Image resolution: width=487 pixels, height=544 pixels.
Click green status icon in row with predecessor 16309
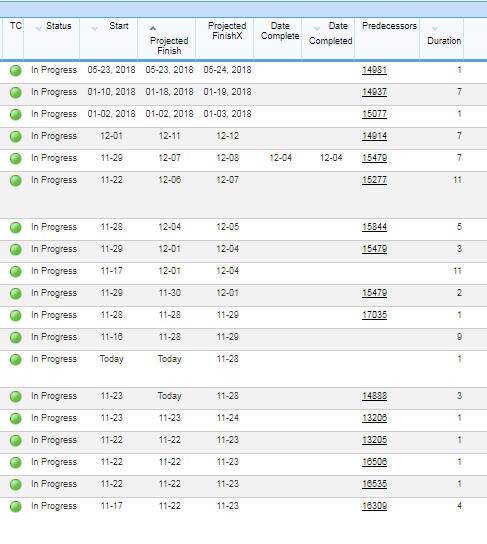16,507
